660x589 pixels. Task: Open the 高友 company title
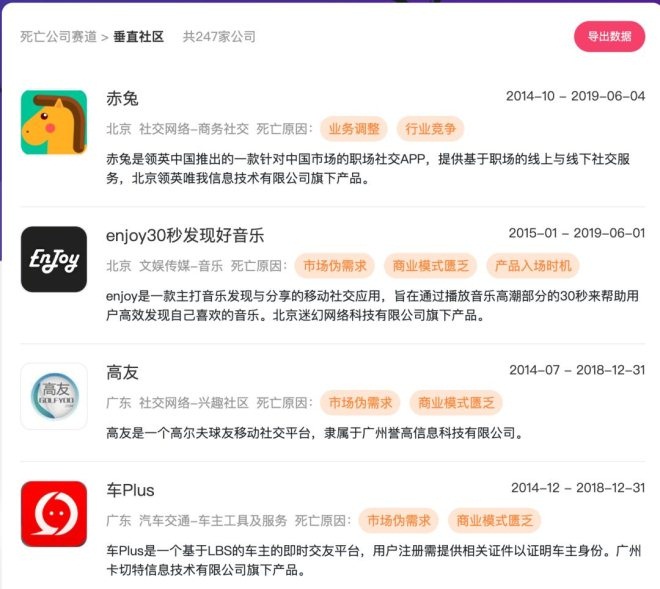[122, 373]
